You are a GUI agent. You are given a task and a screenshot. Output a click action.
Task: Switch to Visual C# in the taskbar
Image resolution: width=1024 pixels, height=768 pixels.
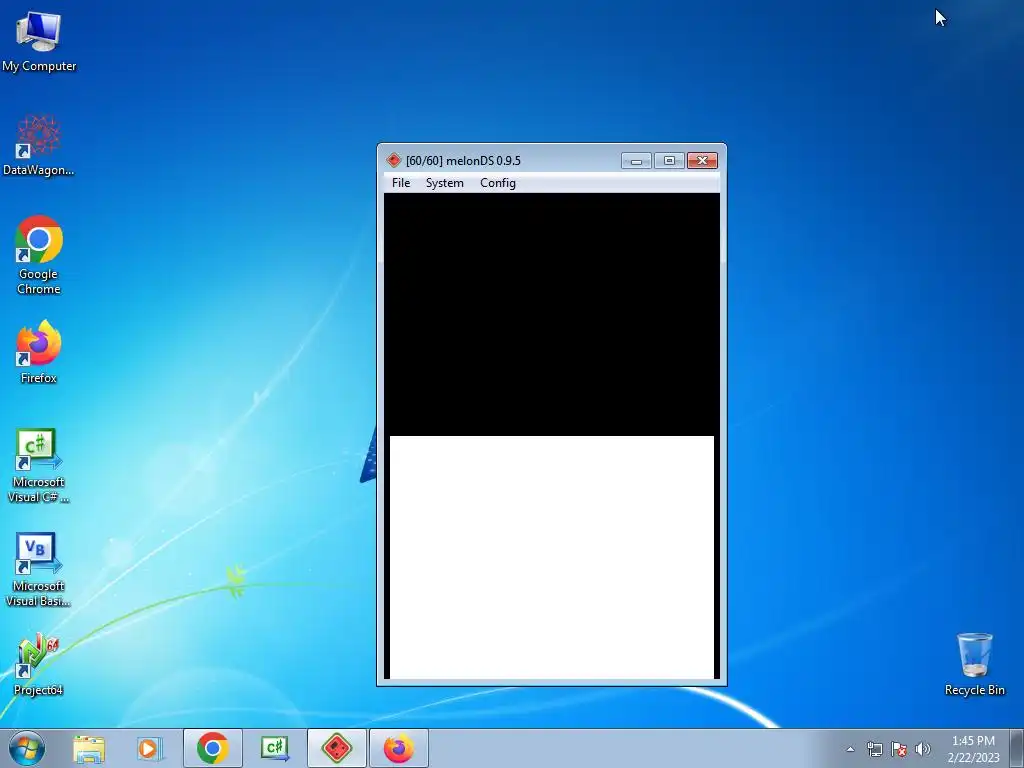pyautogui.click(x=274, y=748)
